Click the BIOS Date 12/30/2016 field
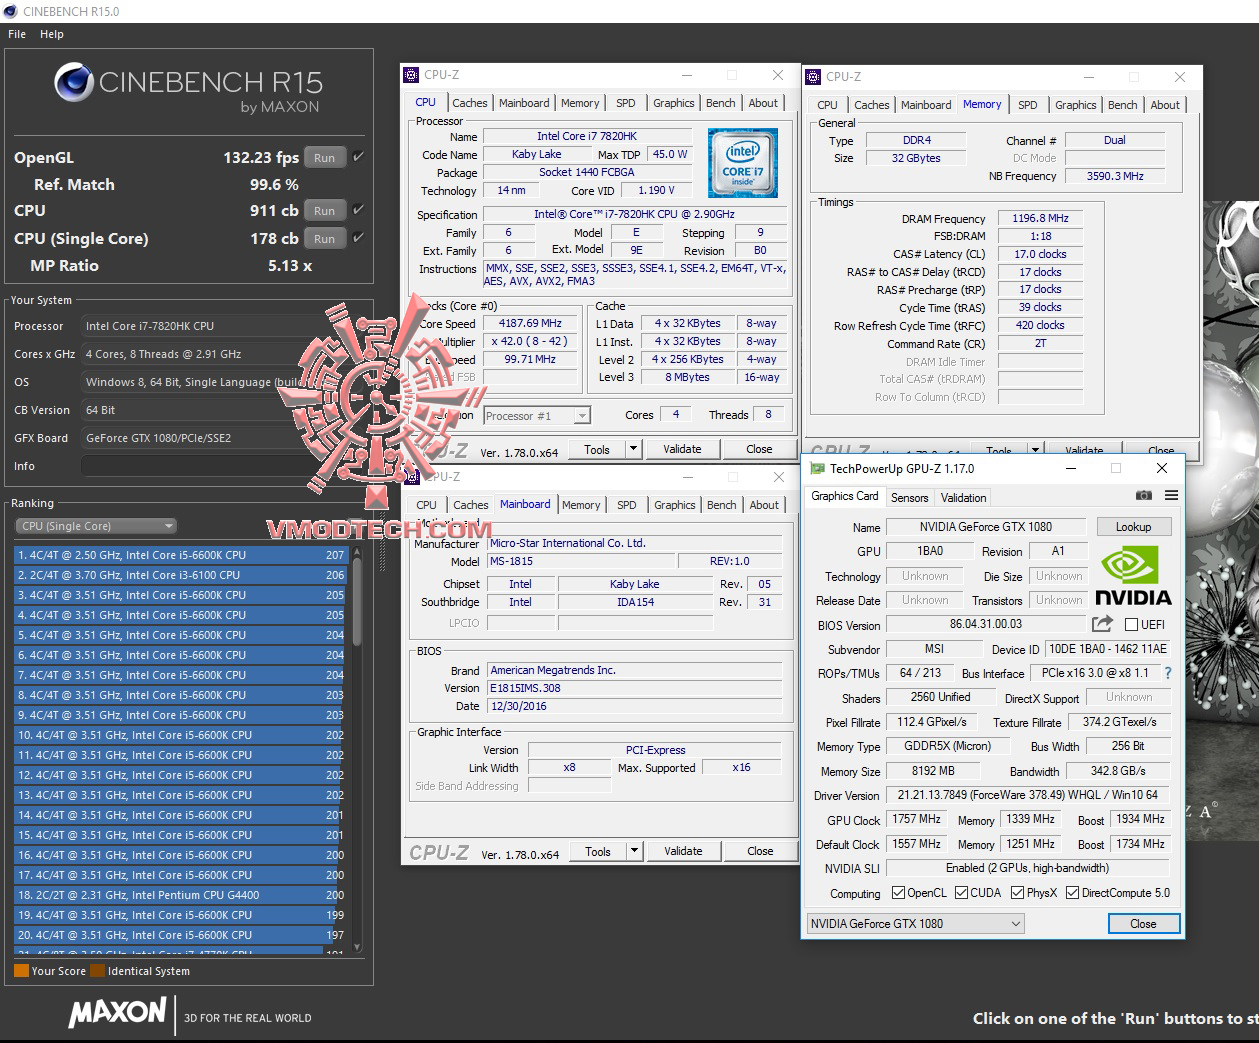 tap(635, 706)
